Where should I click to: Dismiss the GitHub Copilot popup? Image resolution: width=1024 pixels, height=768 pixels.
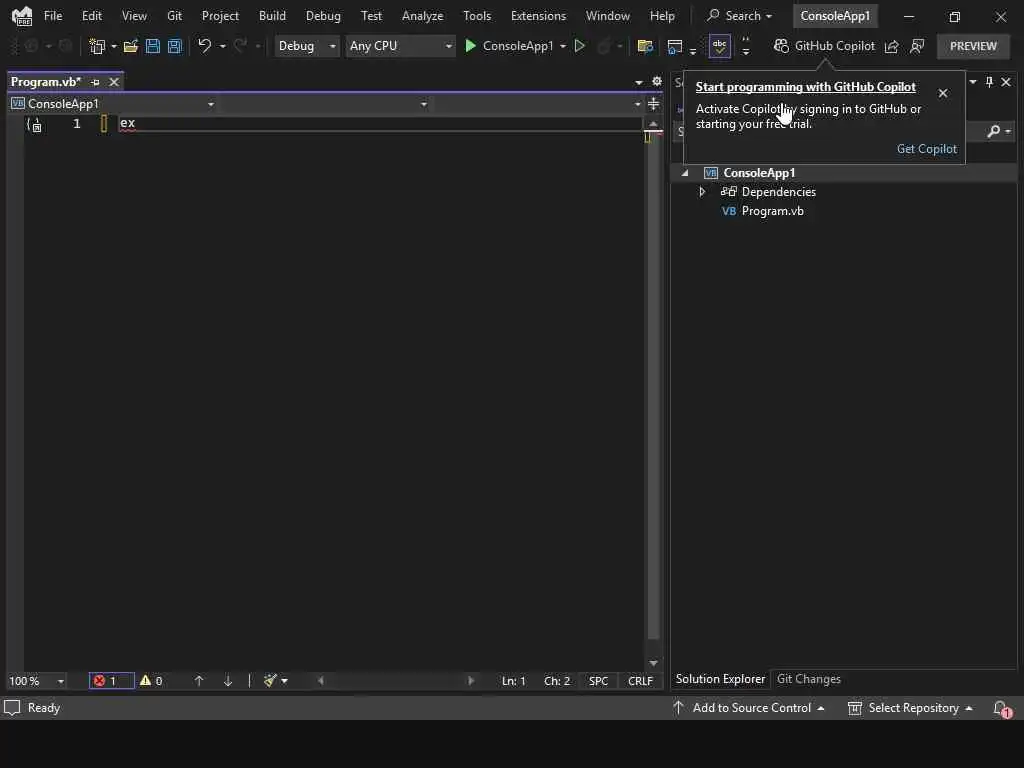(943, 93)
